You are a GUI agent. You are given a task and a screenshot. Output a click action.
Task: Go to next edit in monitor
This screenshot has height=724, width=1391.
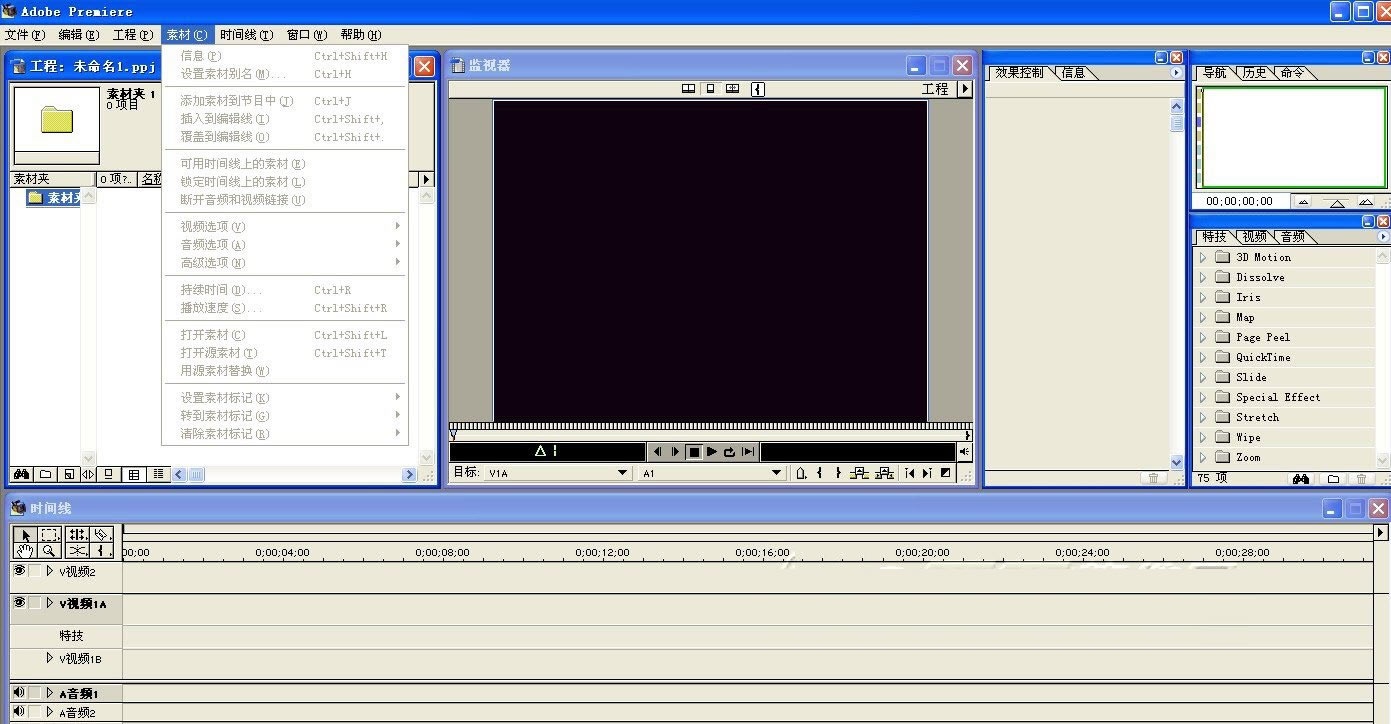point(927,473)
